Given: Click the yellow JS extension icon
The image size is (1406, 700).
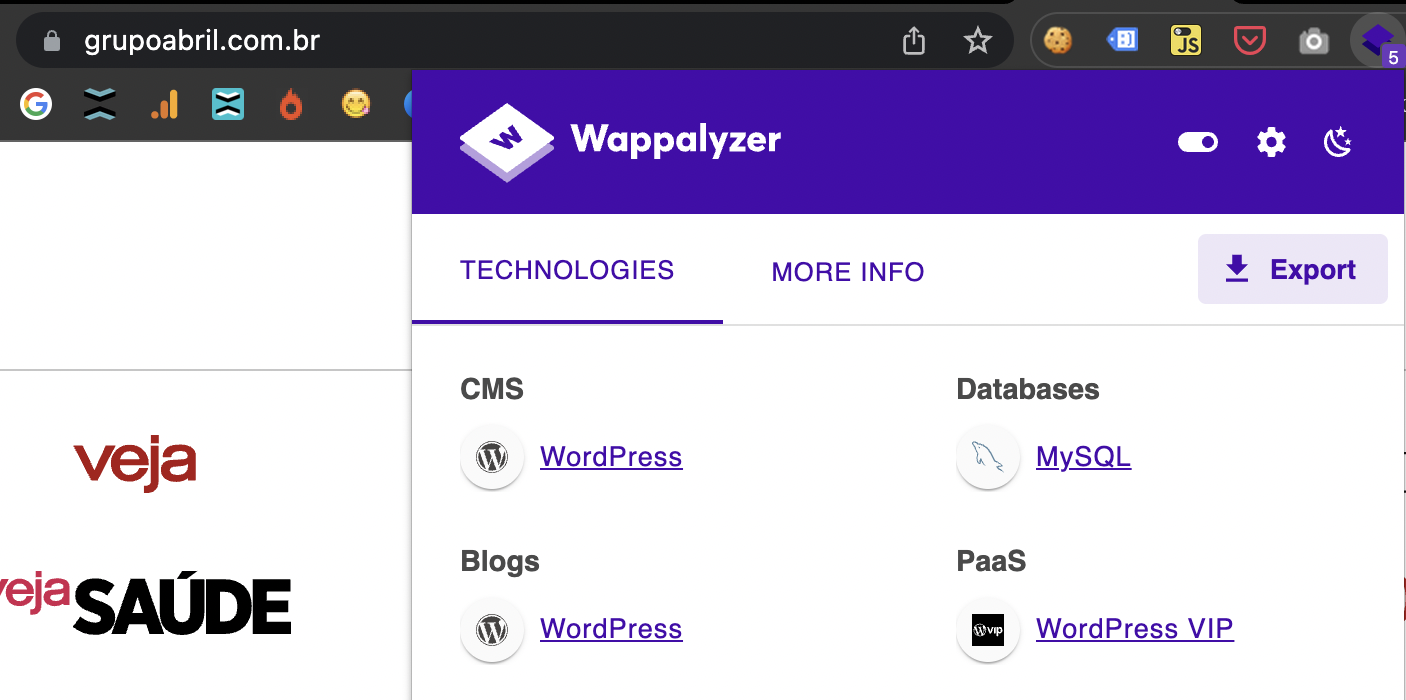Looking at the screenshot, I should [1186, 40].
